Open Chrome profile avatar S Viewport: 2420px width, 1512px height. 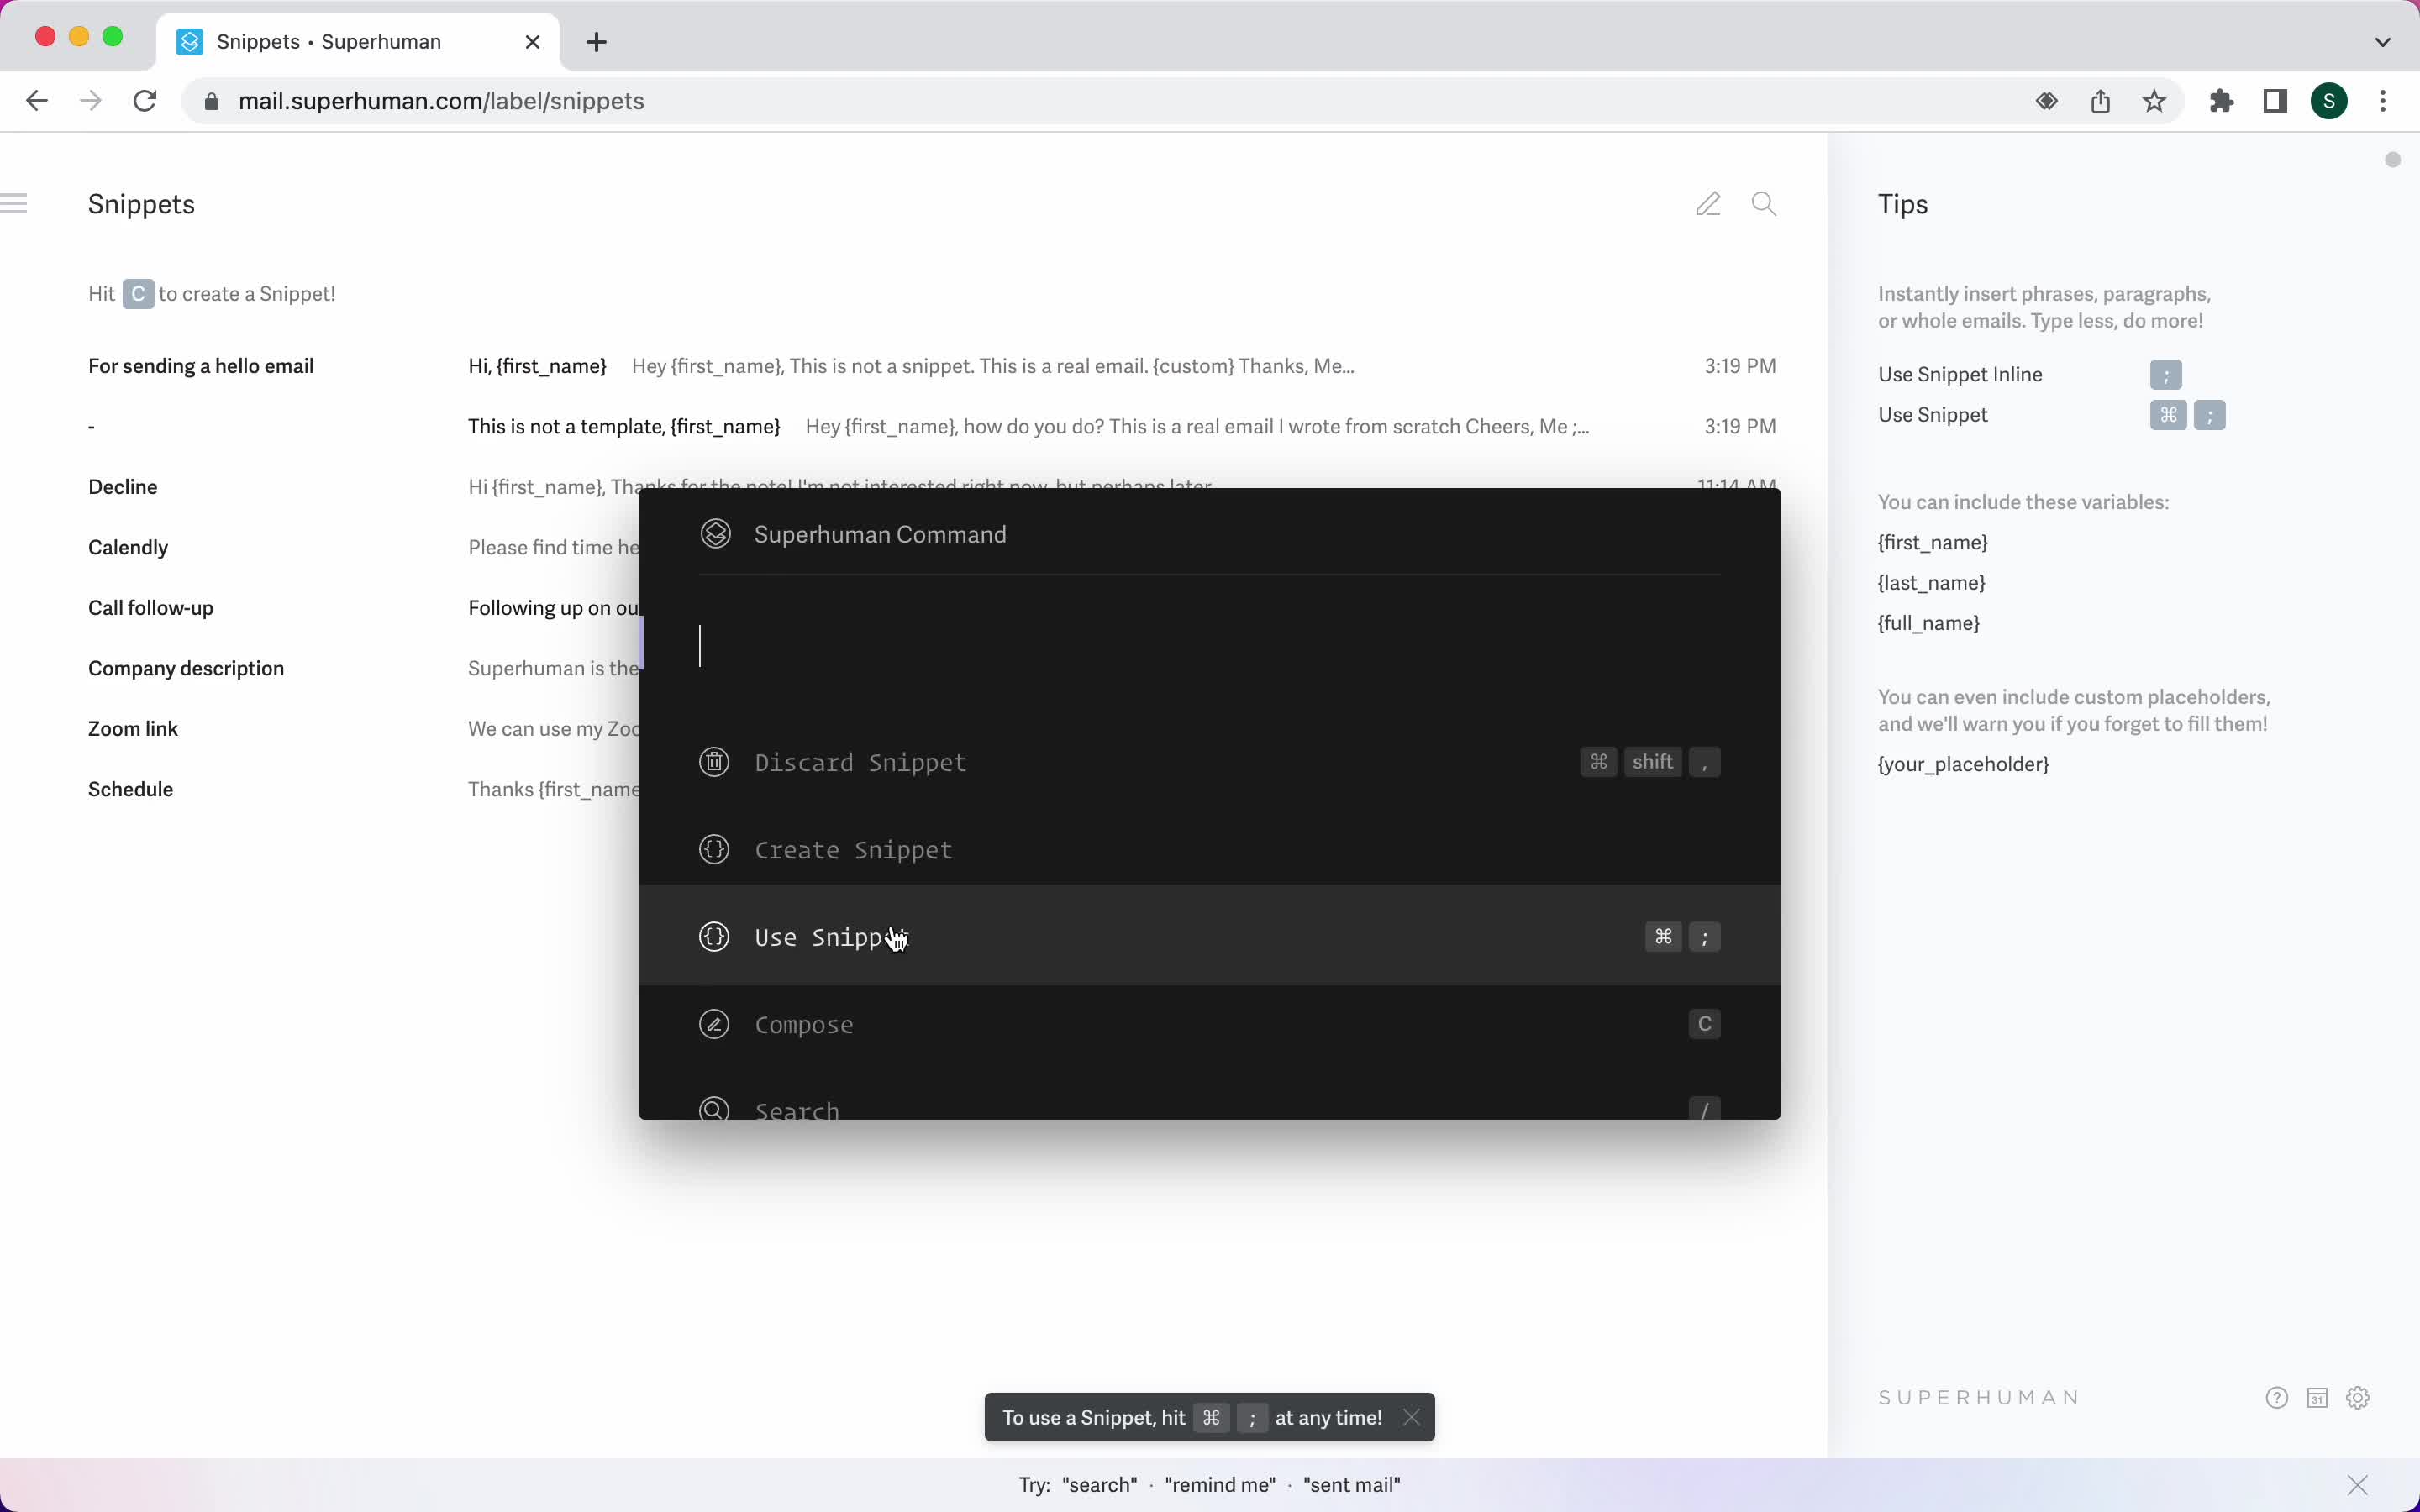(x=2329, y=101)
